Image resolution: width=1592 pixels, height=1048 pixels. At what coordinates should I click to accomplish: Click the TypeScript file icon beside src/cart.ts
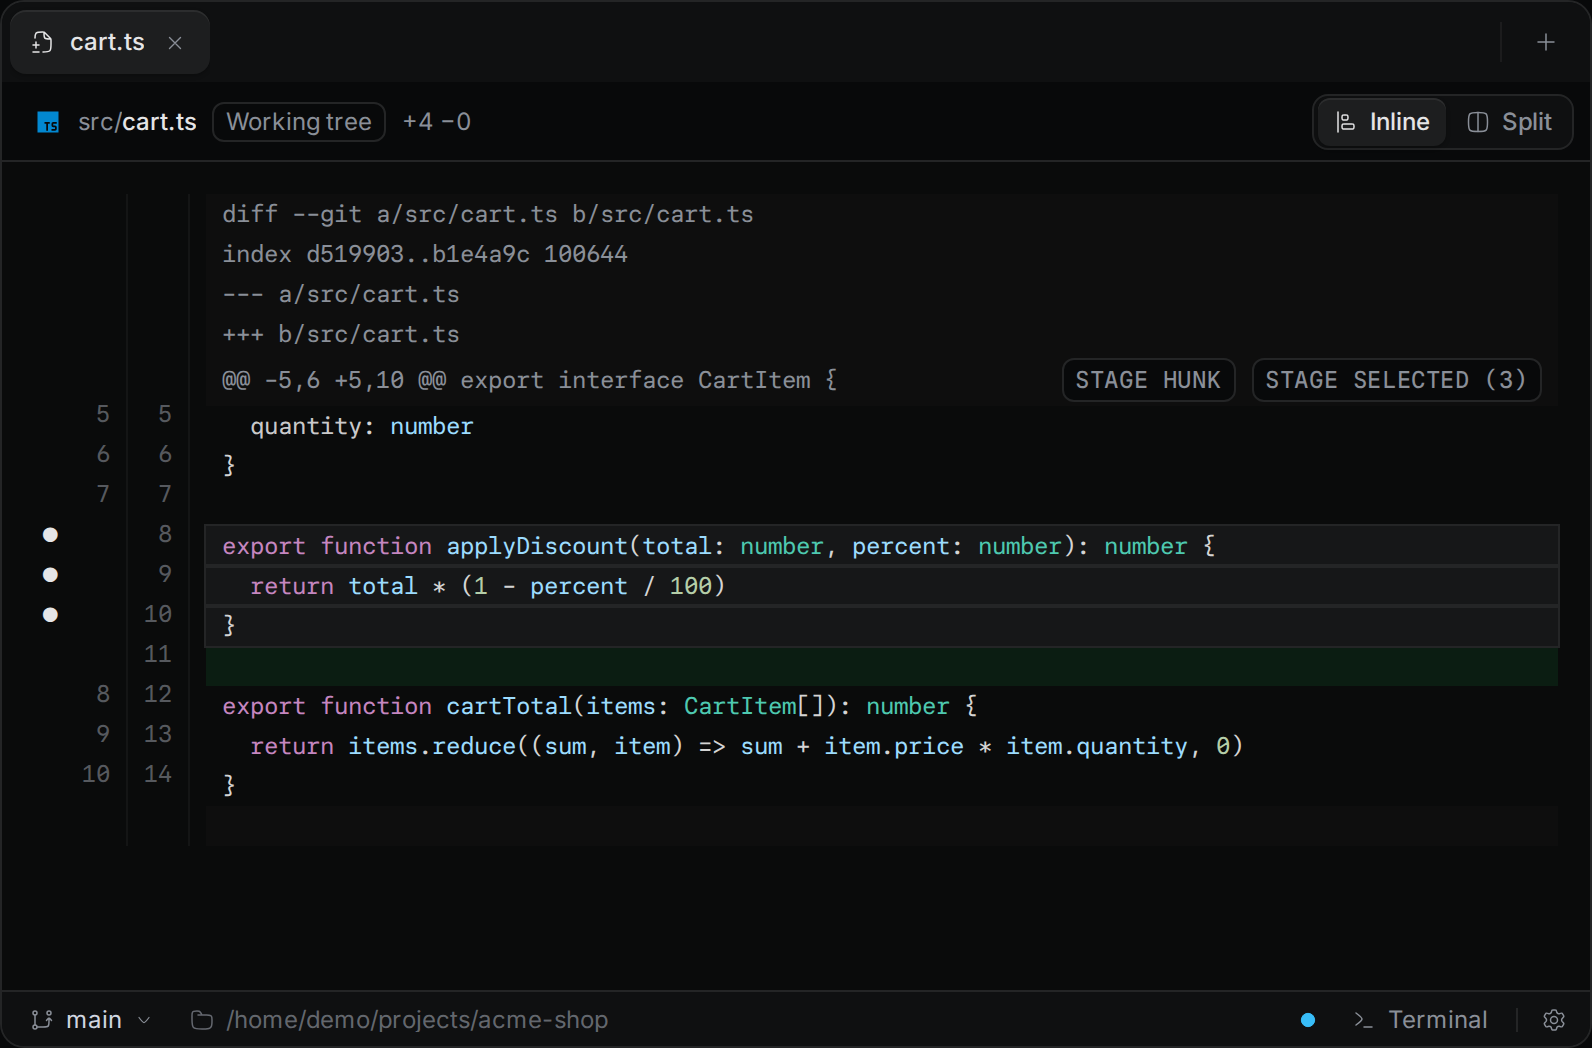click(x=48, y=122)
